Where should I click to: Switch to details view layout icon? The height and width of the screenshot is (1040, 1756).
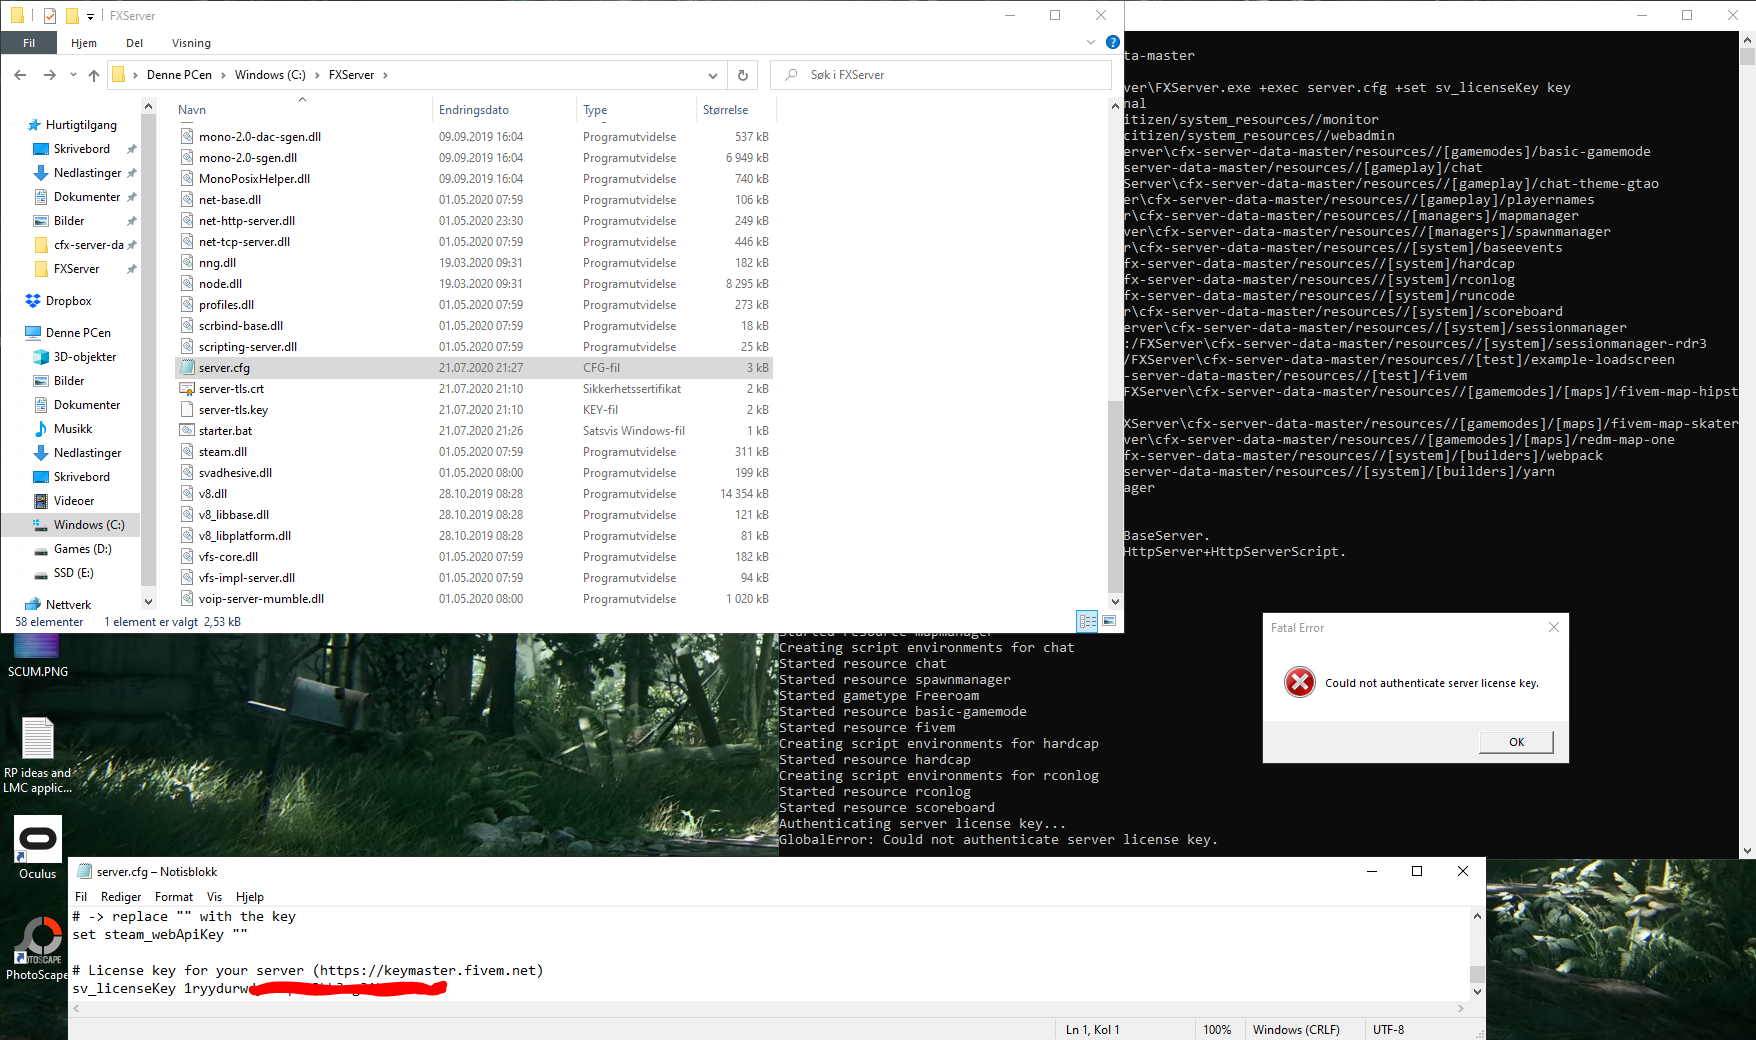pyautogui.click(x=1087, y=621)
